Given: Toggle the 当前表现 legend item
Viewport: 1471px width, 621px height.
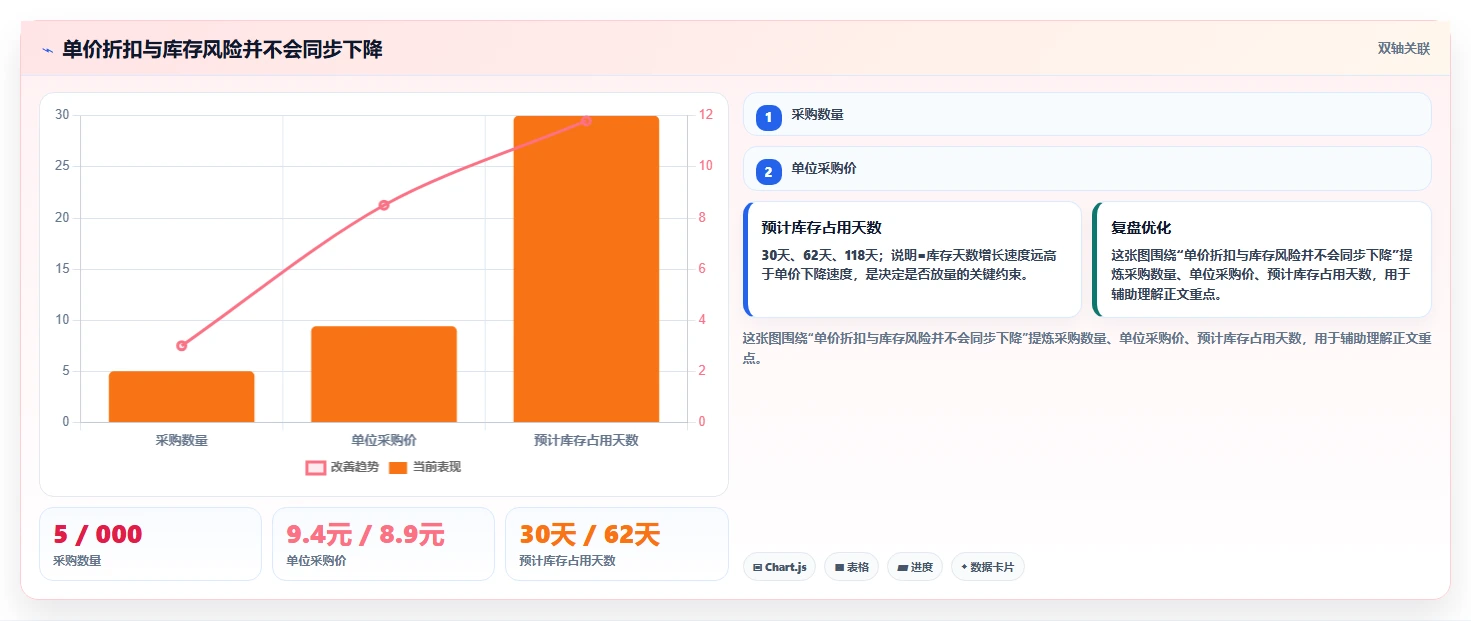Looking at the screenshot, I should coord(424,467).
